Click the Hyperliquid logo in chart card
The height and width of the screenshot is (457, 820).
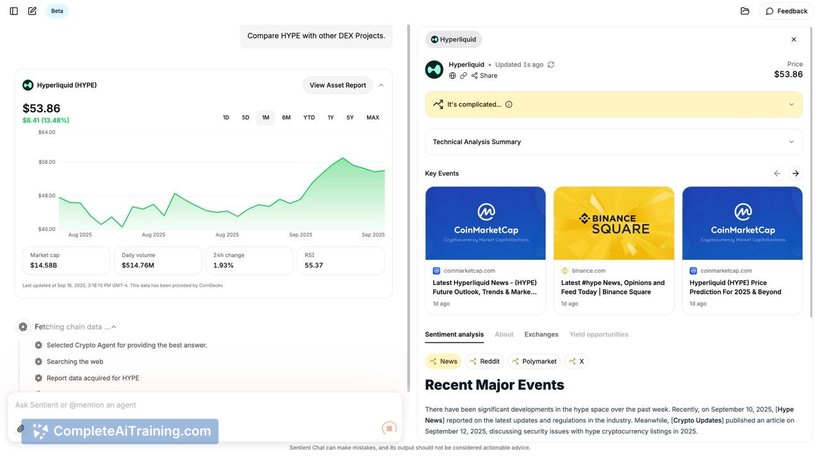pos(28,85)
